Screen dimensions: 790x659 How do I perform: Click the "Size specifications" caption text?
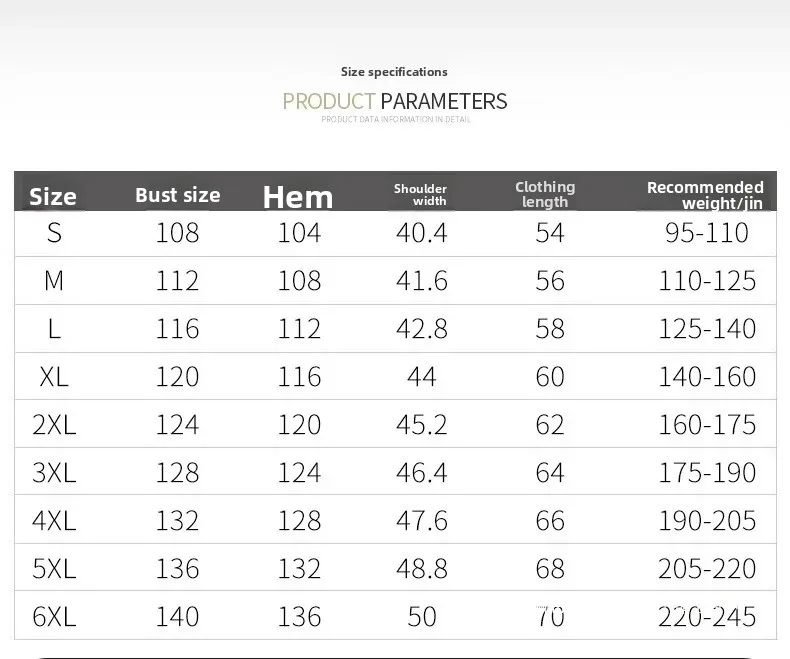point(394,72)
